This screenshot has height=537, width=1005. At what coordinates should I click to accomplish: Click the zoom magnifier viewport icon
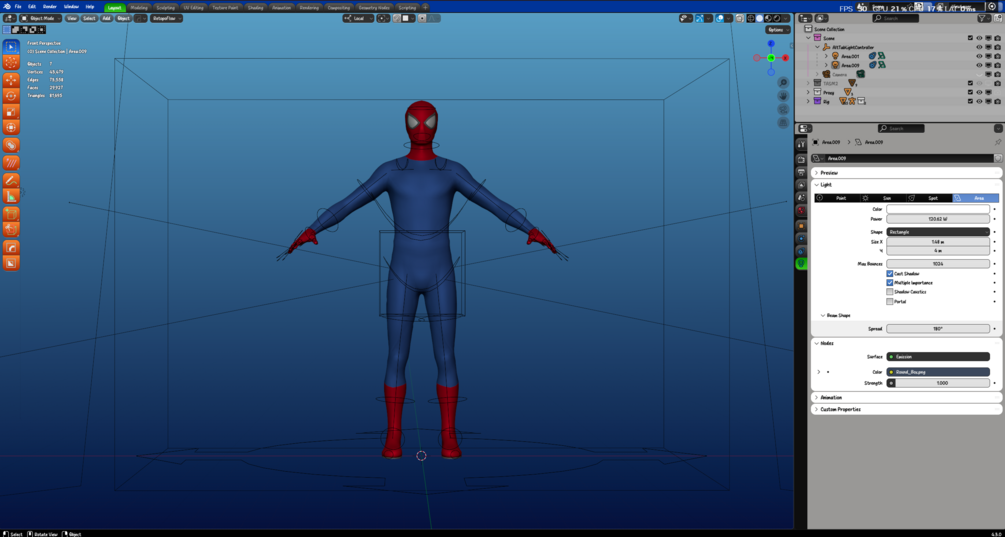point(784,83)
